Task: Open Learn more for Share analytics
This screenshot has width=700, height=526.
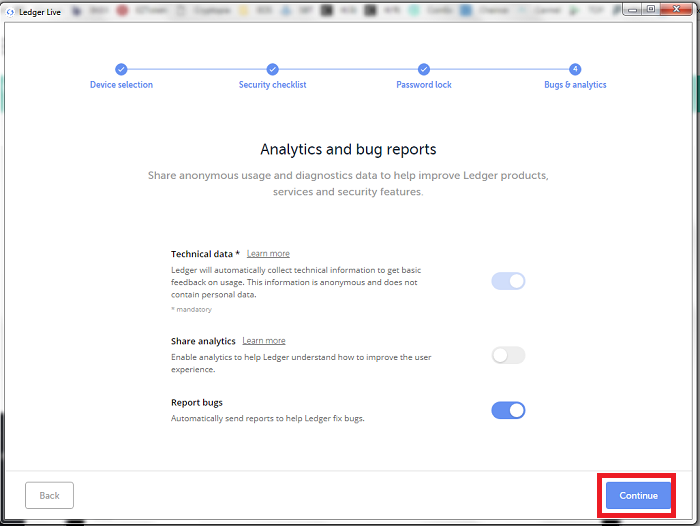Action: 263,341
